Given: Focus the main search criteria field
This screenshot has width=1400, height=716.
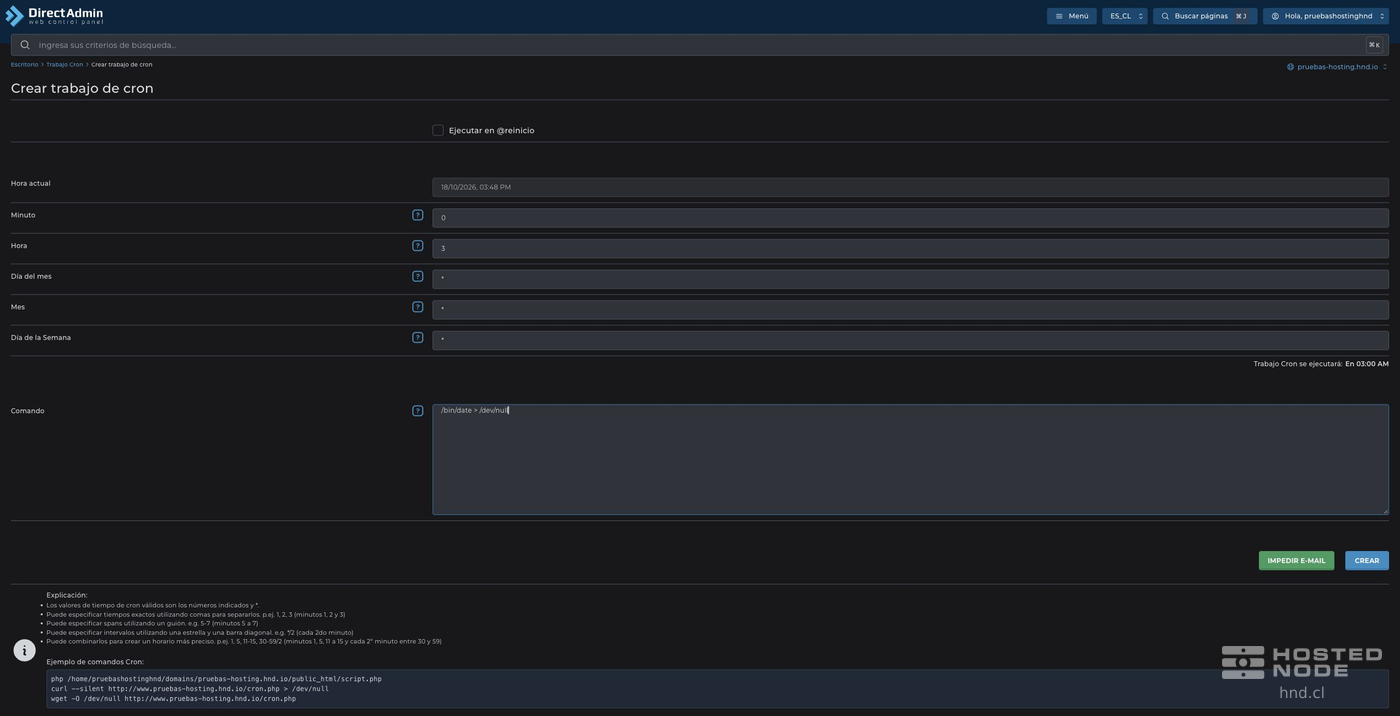Looking at the screenshot, I should pos(700,45).
